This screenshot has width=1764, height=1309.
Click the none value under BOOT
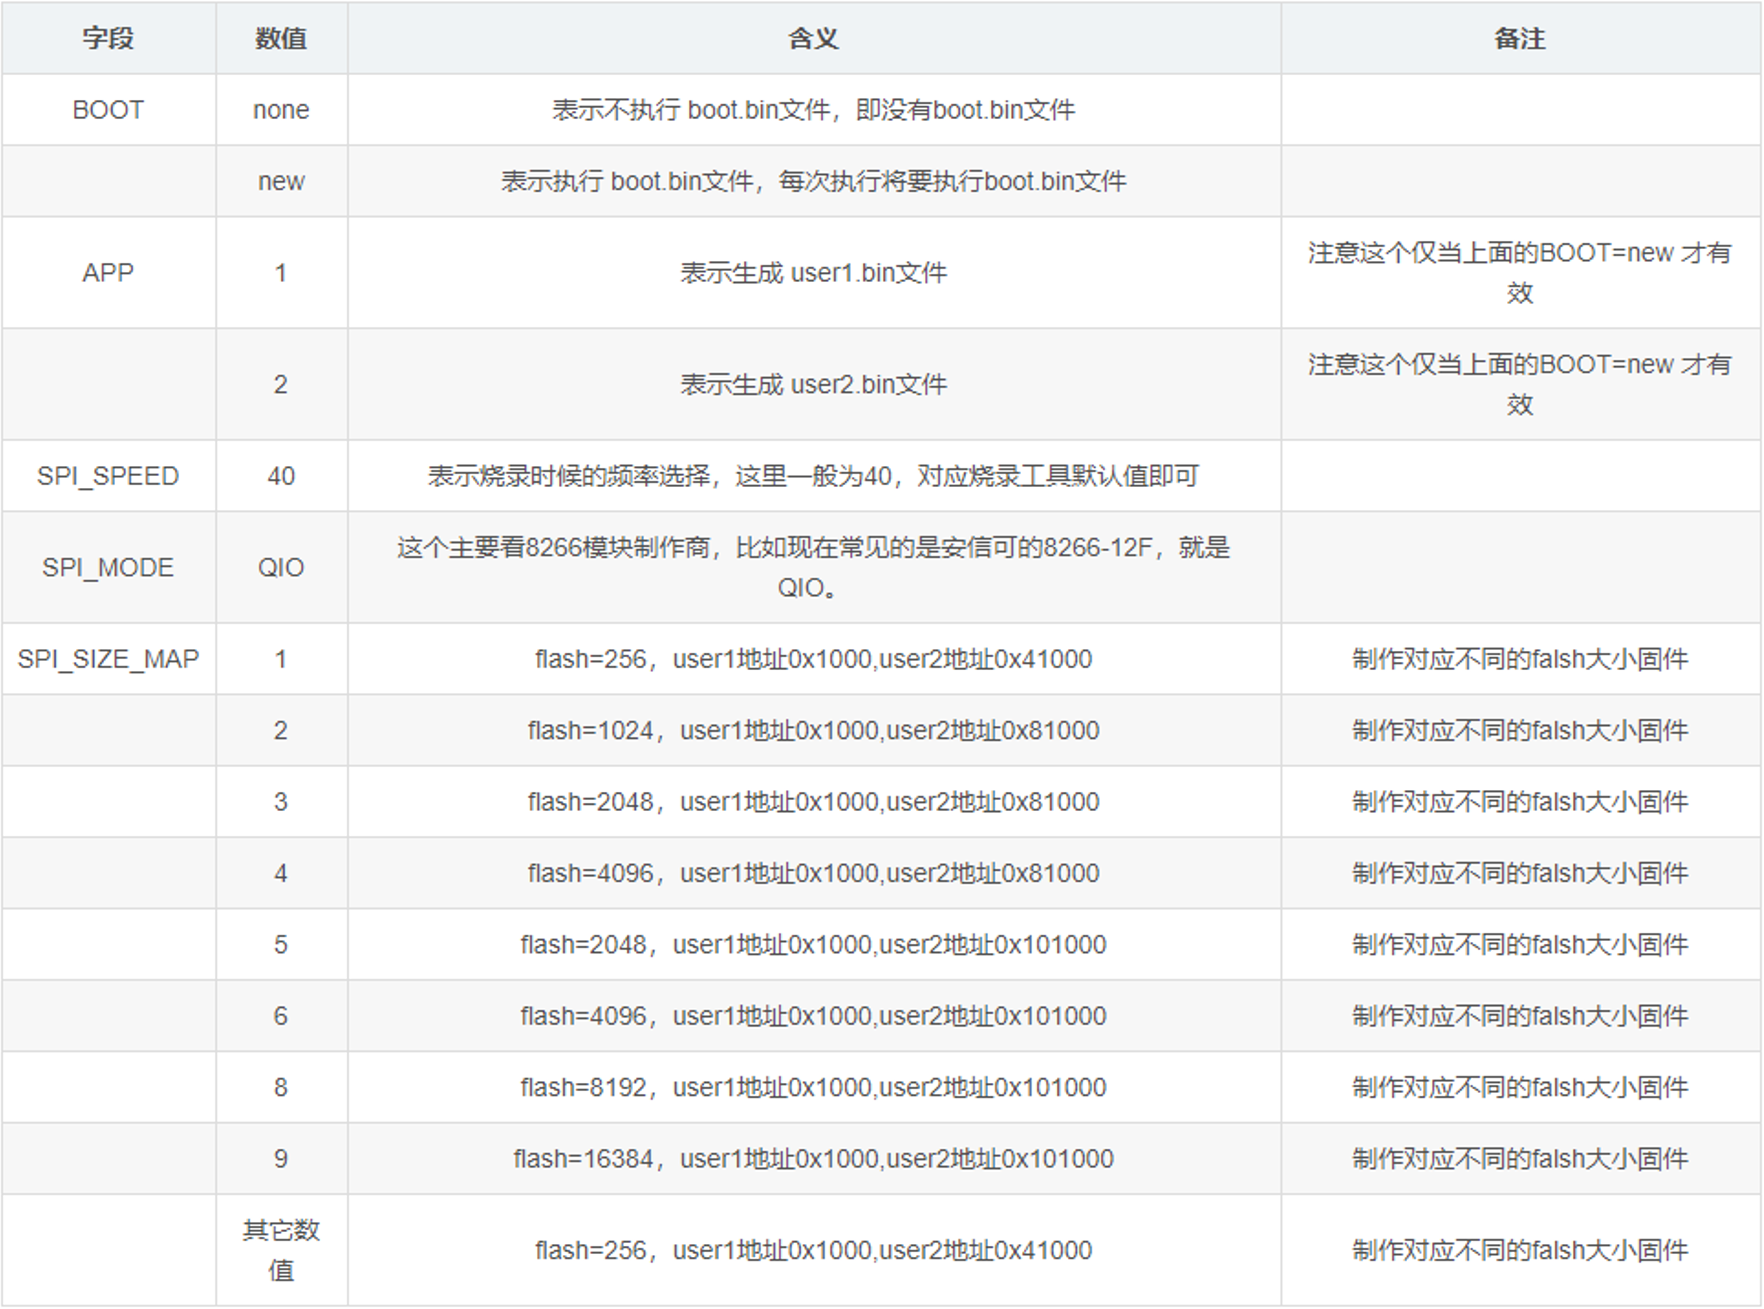[x=280, y=109]
